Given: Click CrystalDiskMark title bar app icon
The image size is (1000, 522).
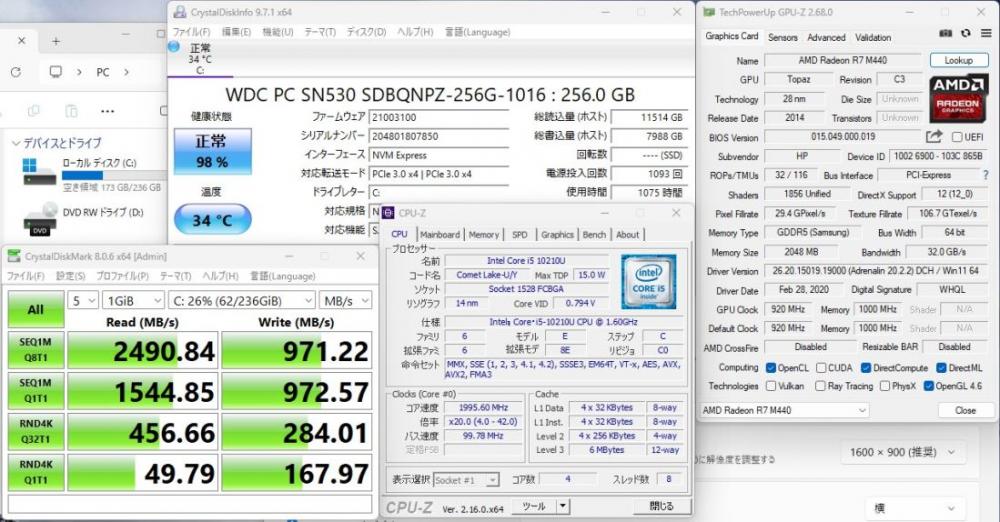Looking at the screenshot, I should click(x=14, y=256).
